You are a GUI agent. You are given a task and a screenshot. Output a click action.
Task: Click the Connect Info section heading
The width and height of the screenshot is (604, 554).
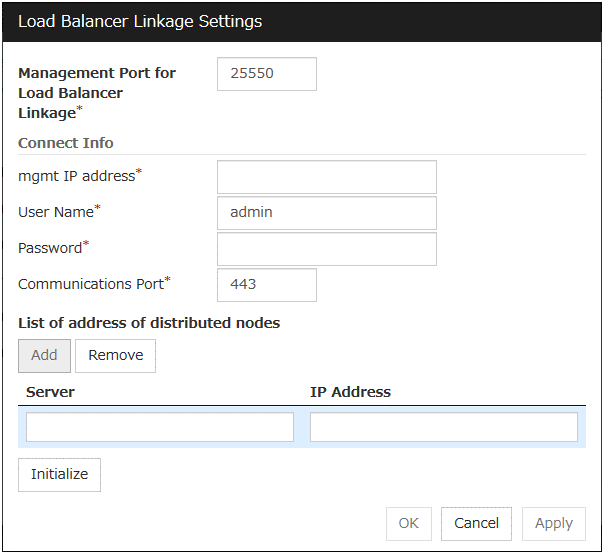[66, 143]
